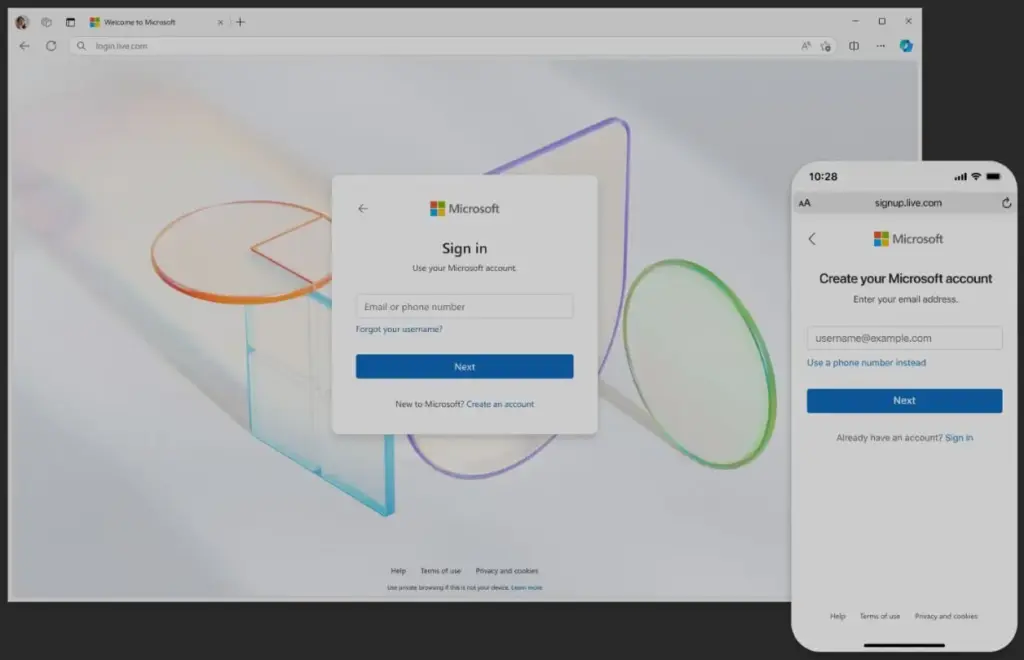Click the Create your Microsoft account heading
The width and height of the screenshot is (1024, 660).
[x=905, y=279]
